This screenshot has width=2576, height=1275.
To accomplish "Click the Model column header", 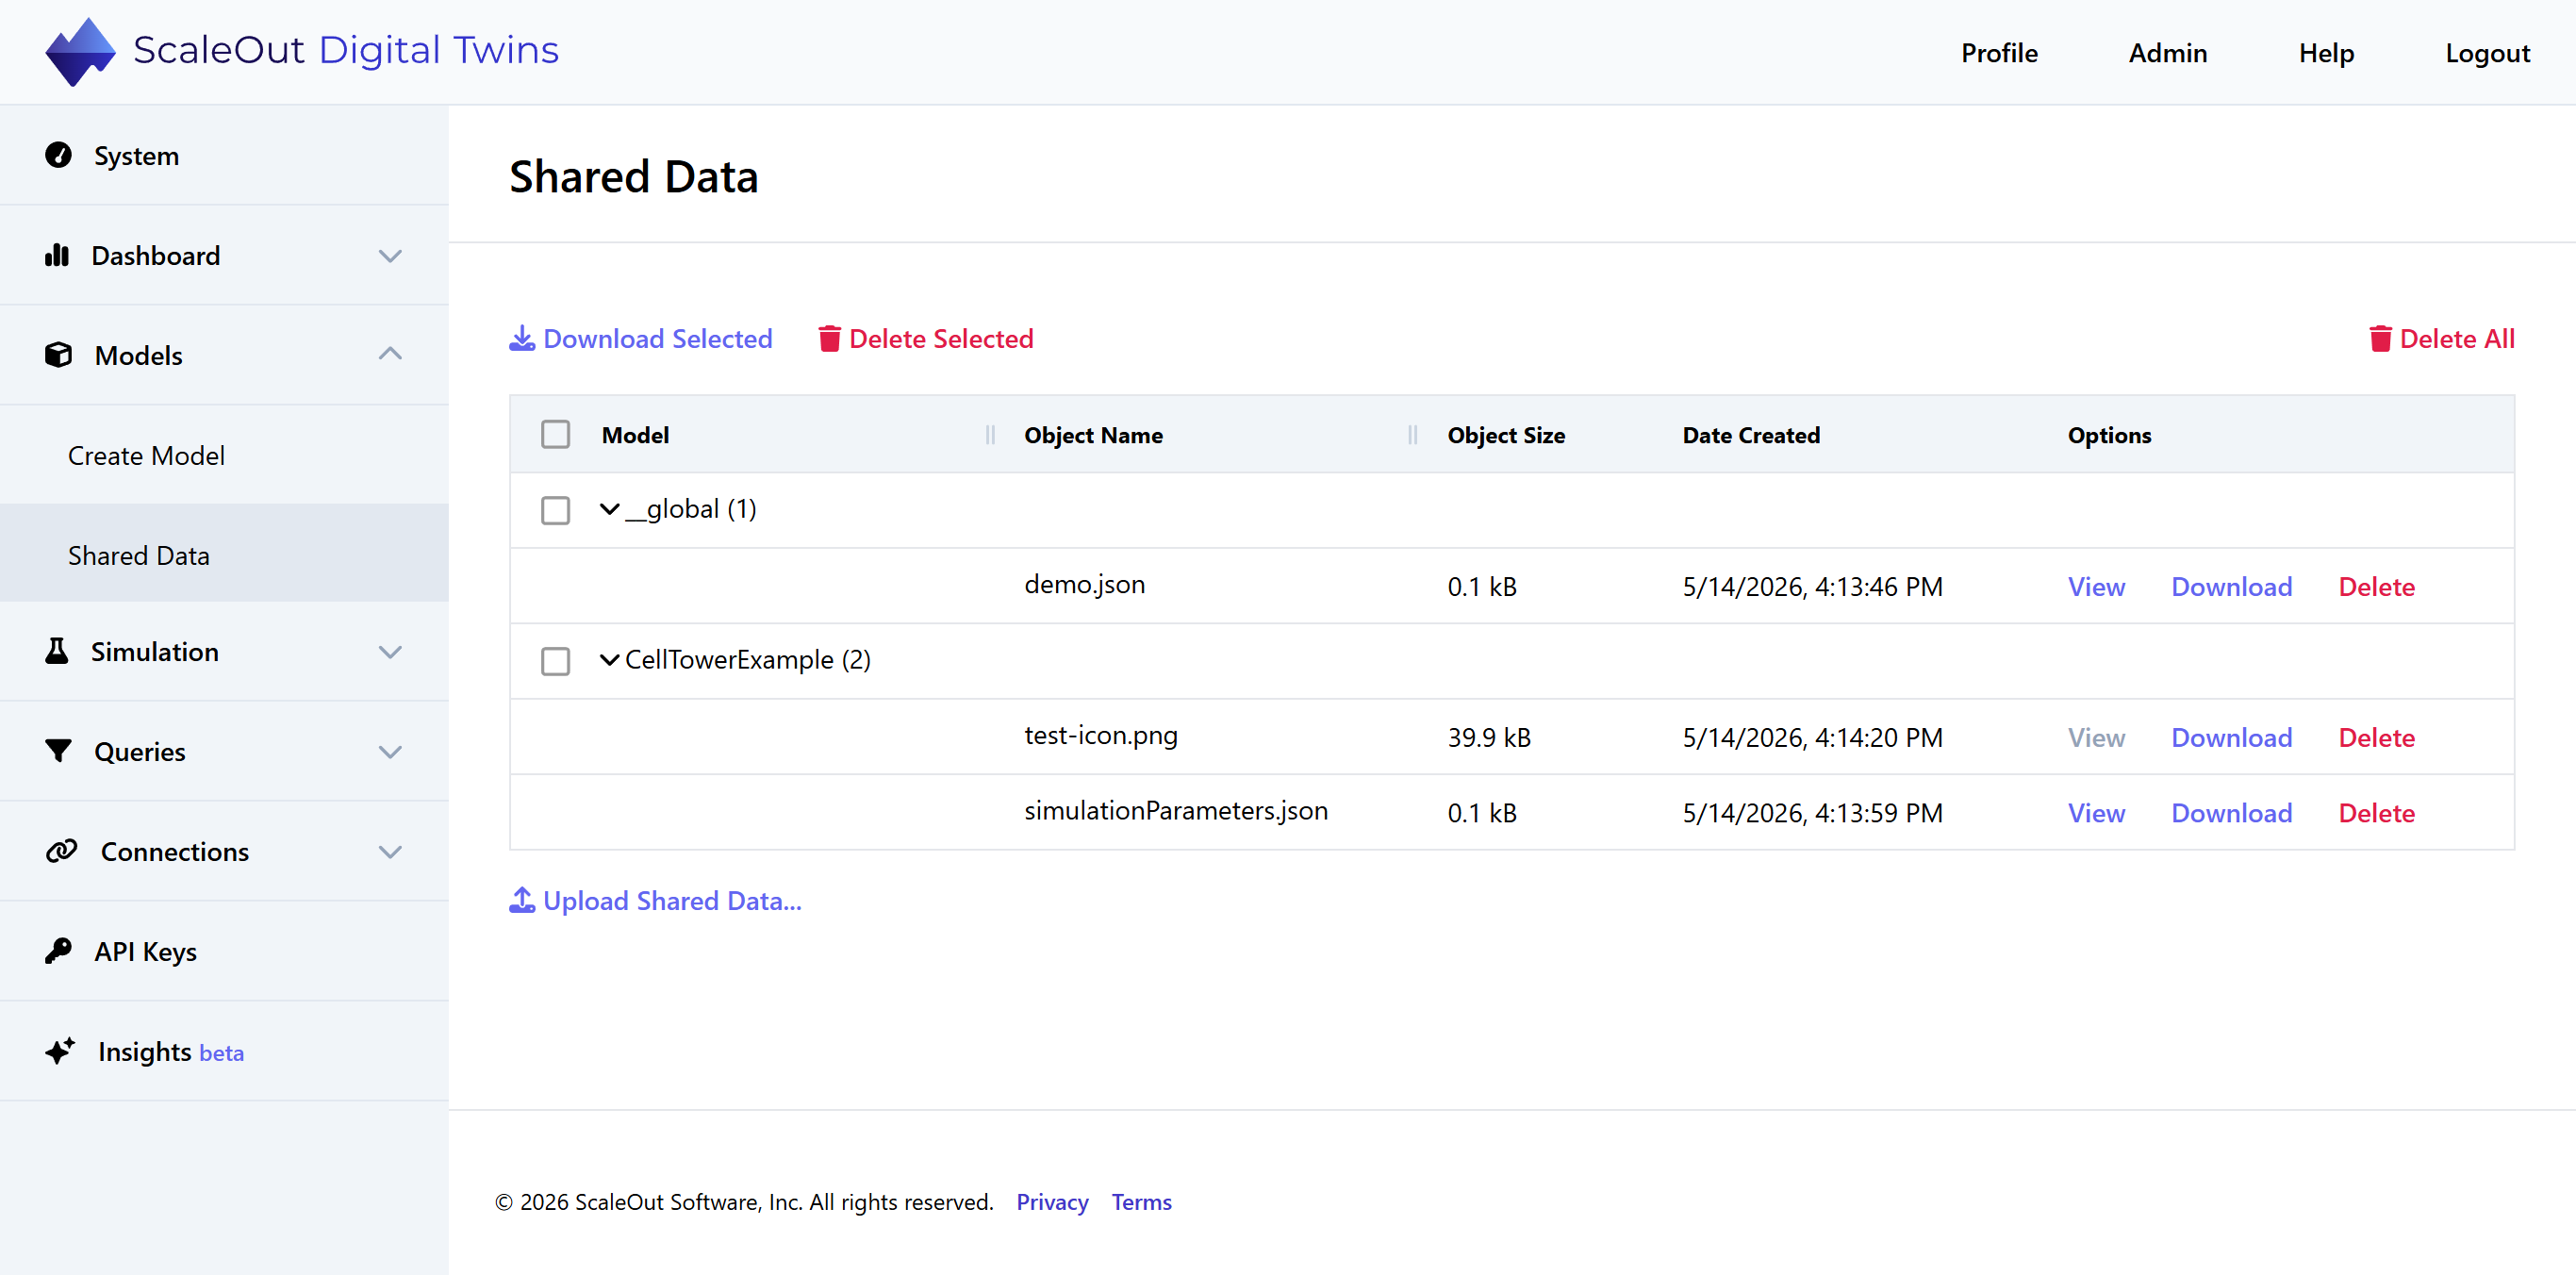I will [x=635, y=435].
